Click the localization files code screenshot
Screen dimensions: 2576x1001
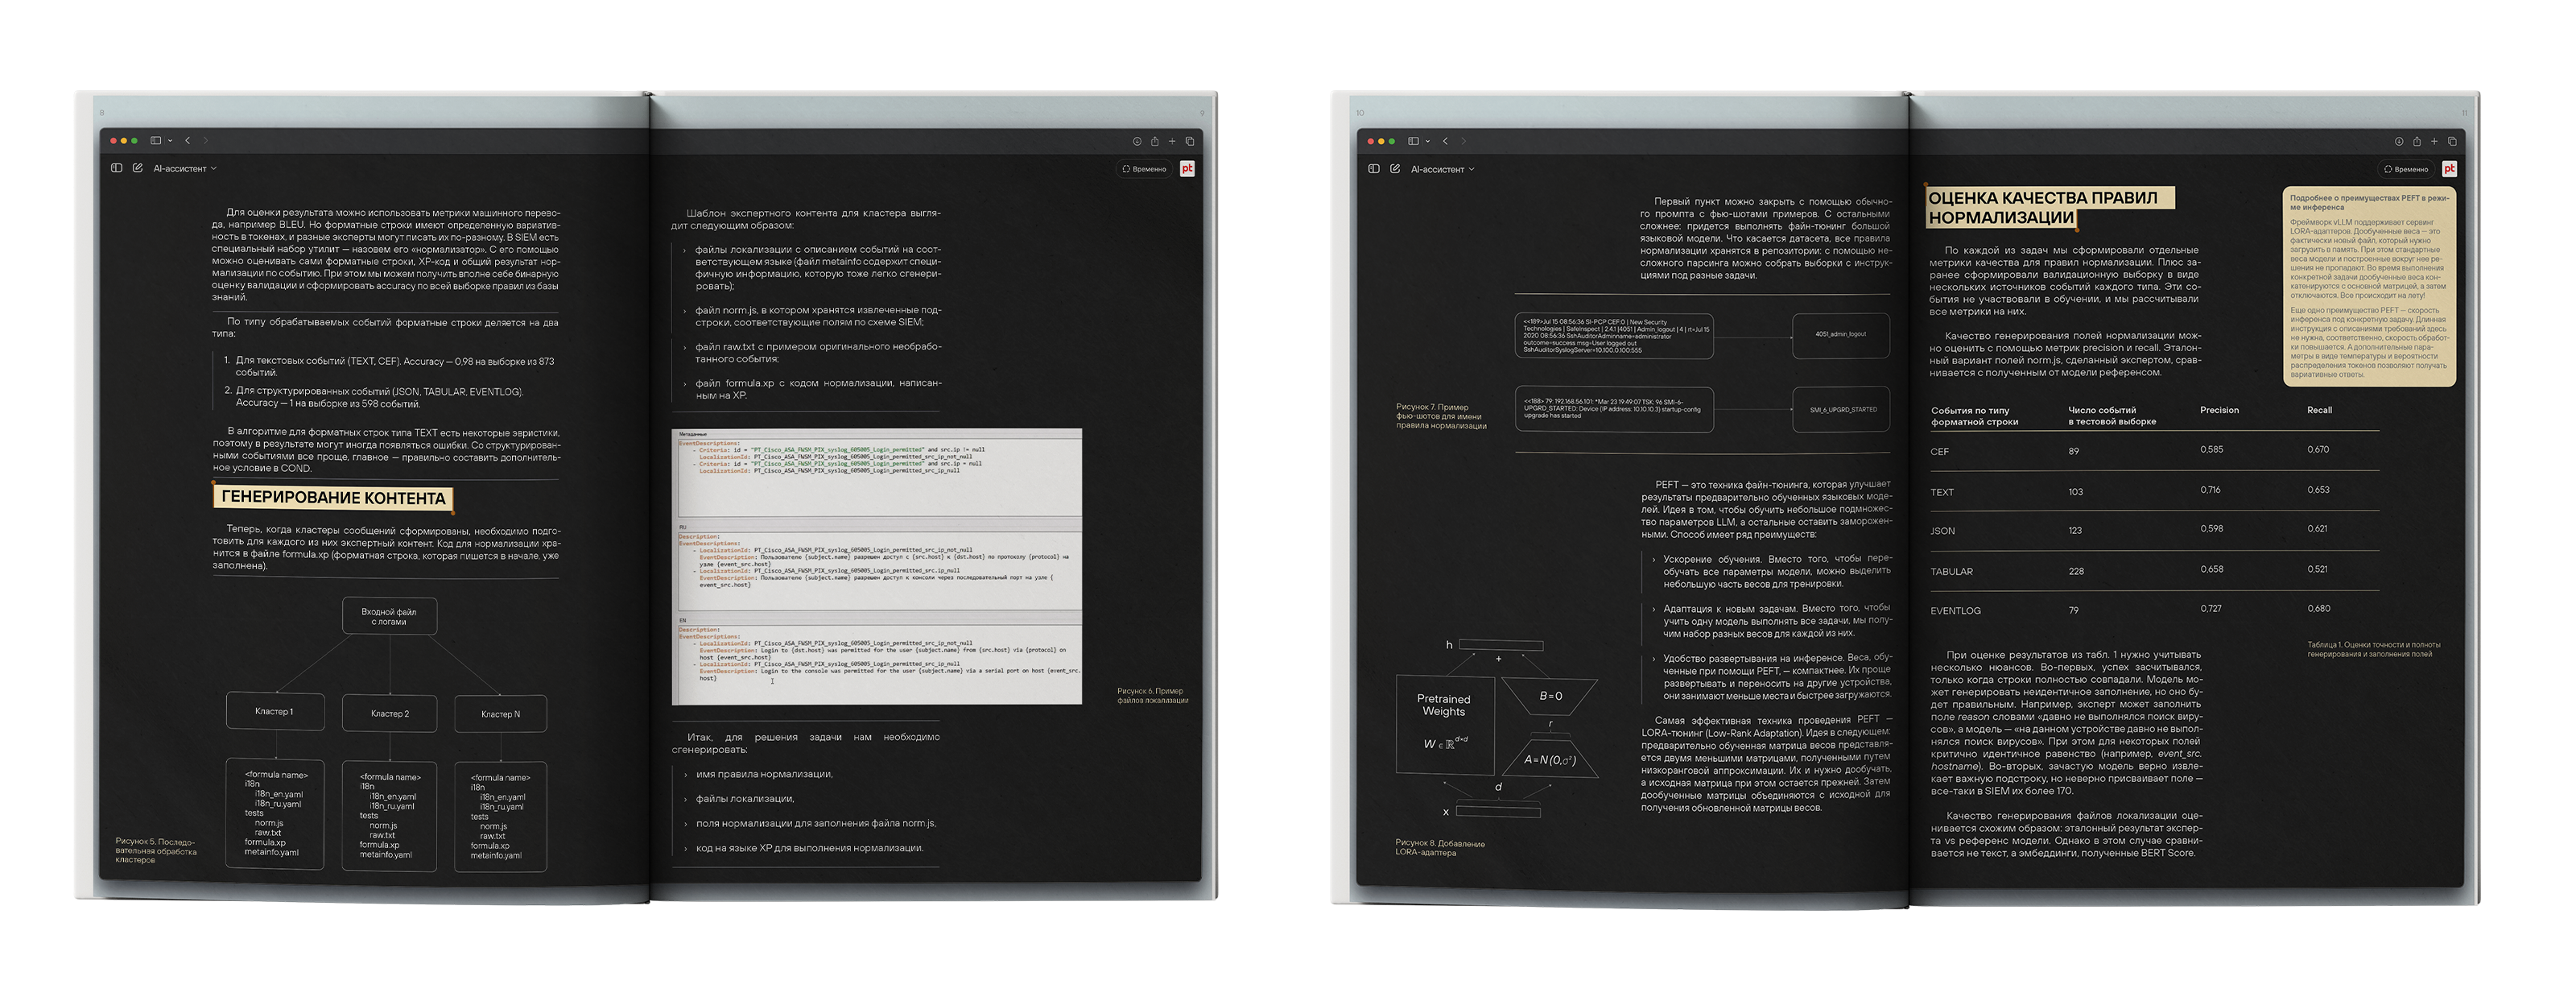(x=877, y=566)
